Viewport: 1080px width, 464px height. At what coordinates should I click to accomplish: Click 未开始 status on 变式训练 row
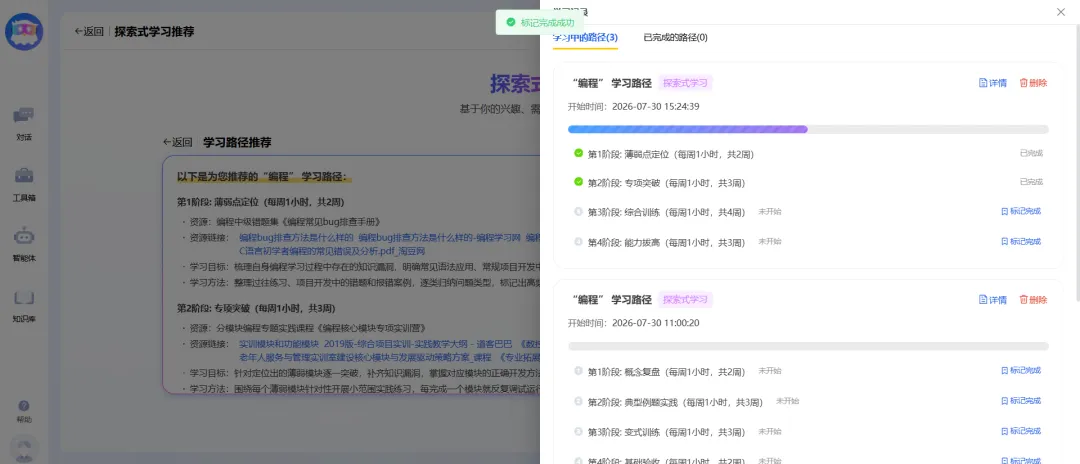tap(770, 431)
